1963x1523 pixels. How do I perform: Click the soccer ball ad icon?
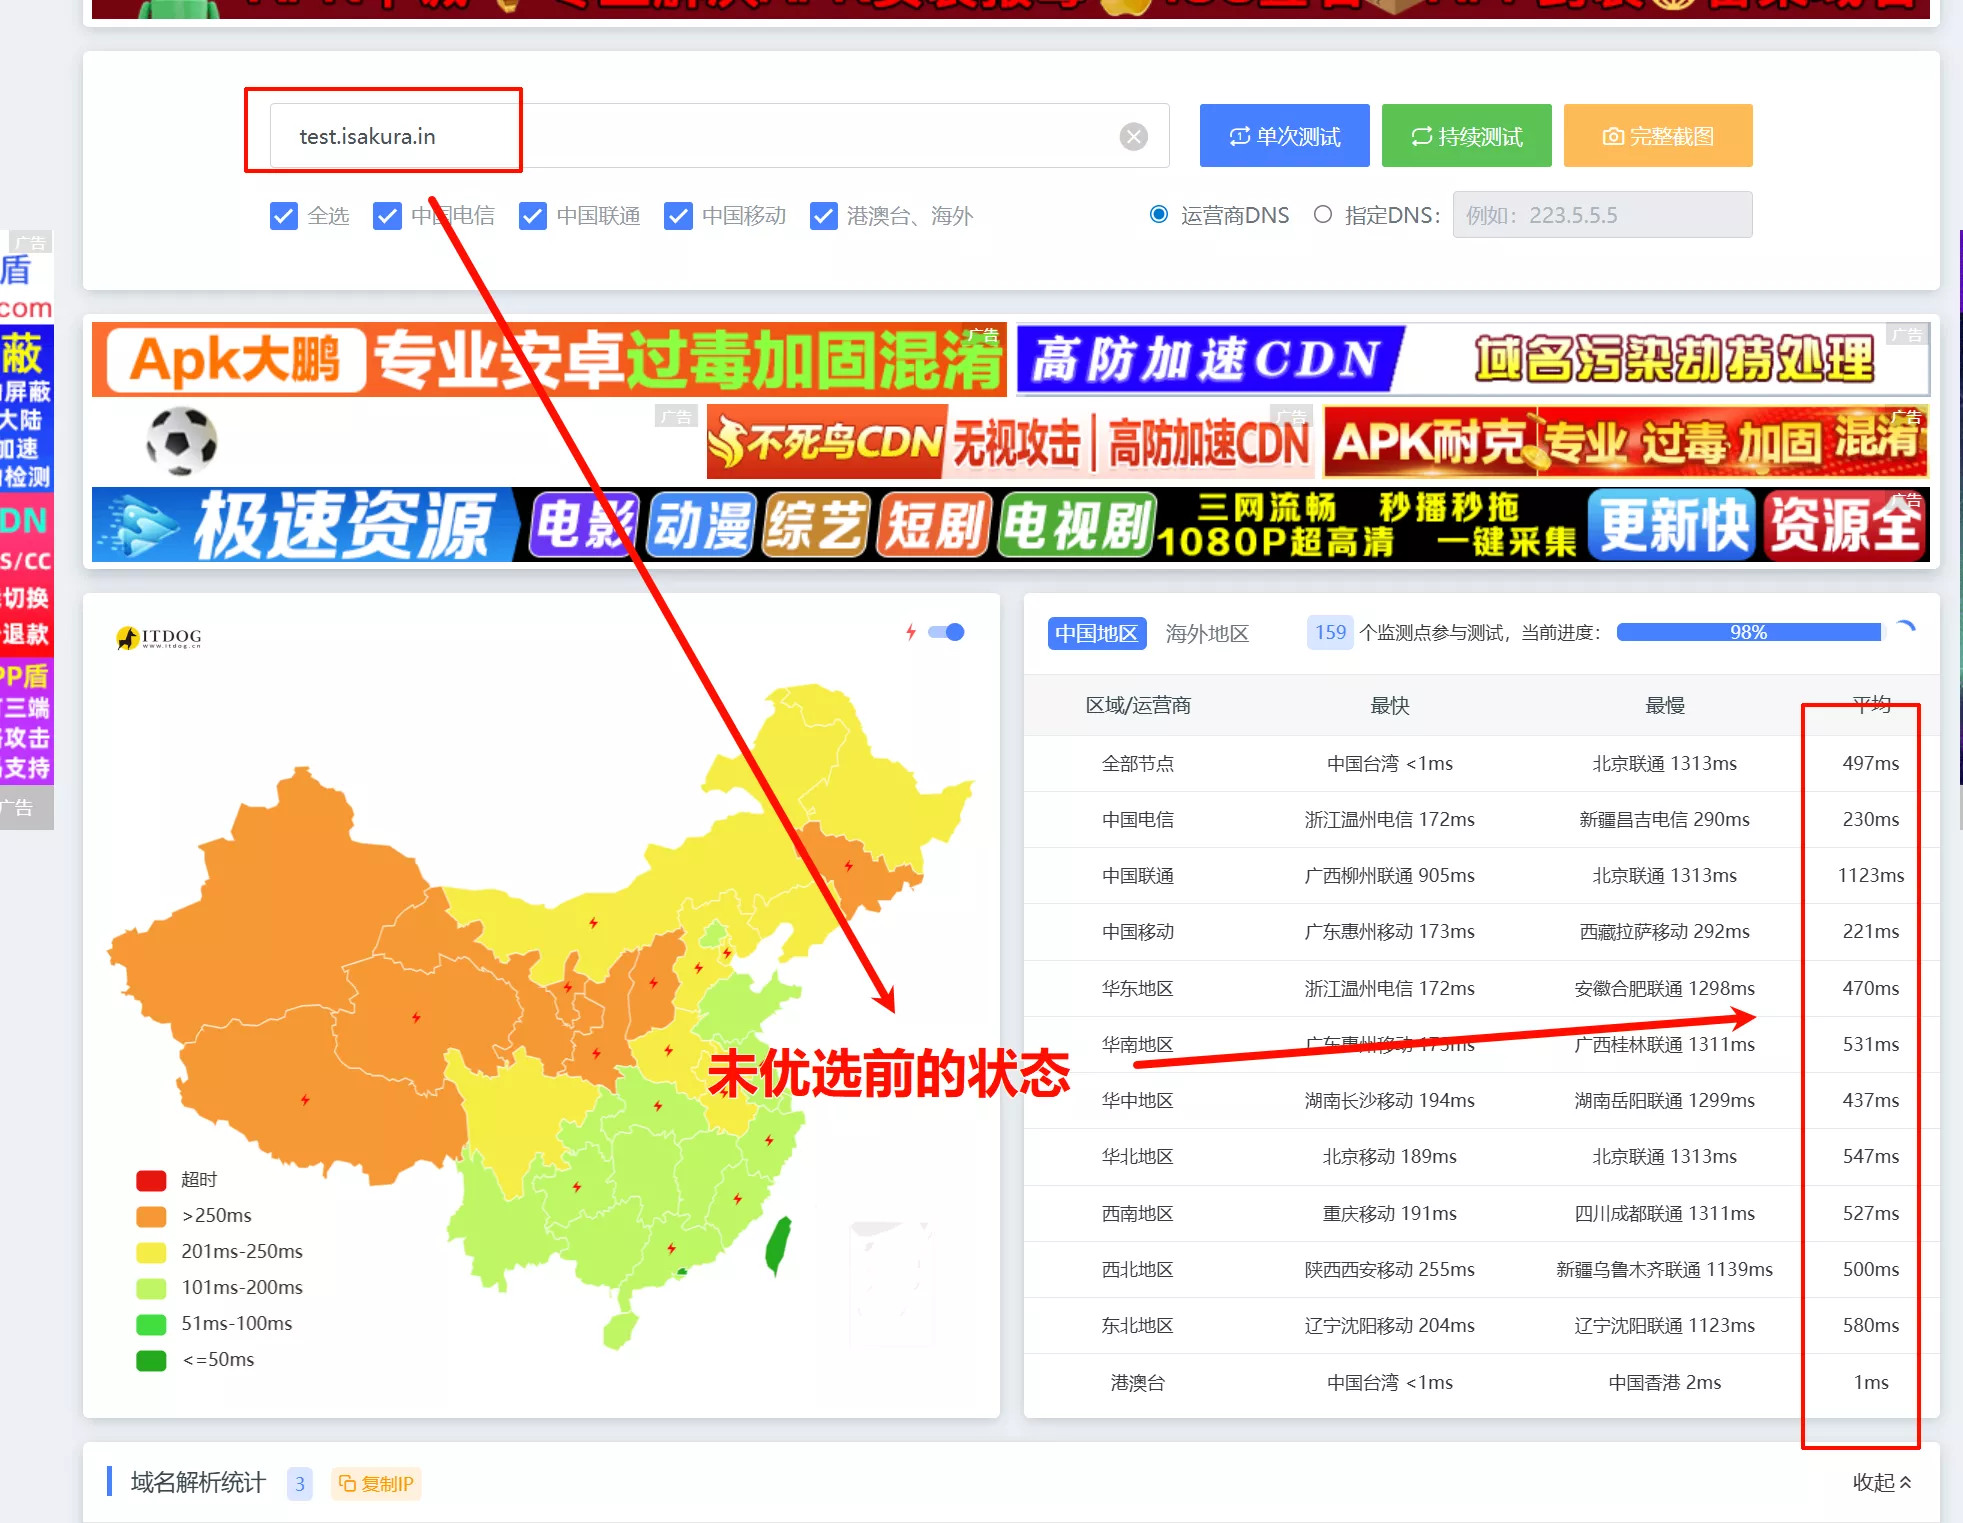(x=182, y=441)
